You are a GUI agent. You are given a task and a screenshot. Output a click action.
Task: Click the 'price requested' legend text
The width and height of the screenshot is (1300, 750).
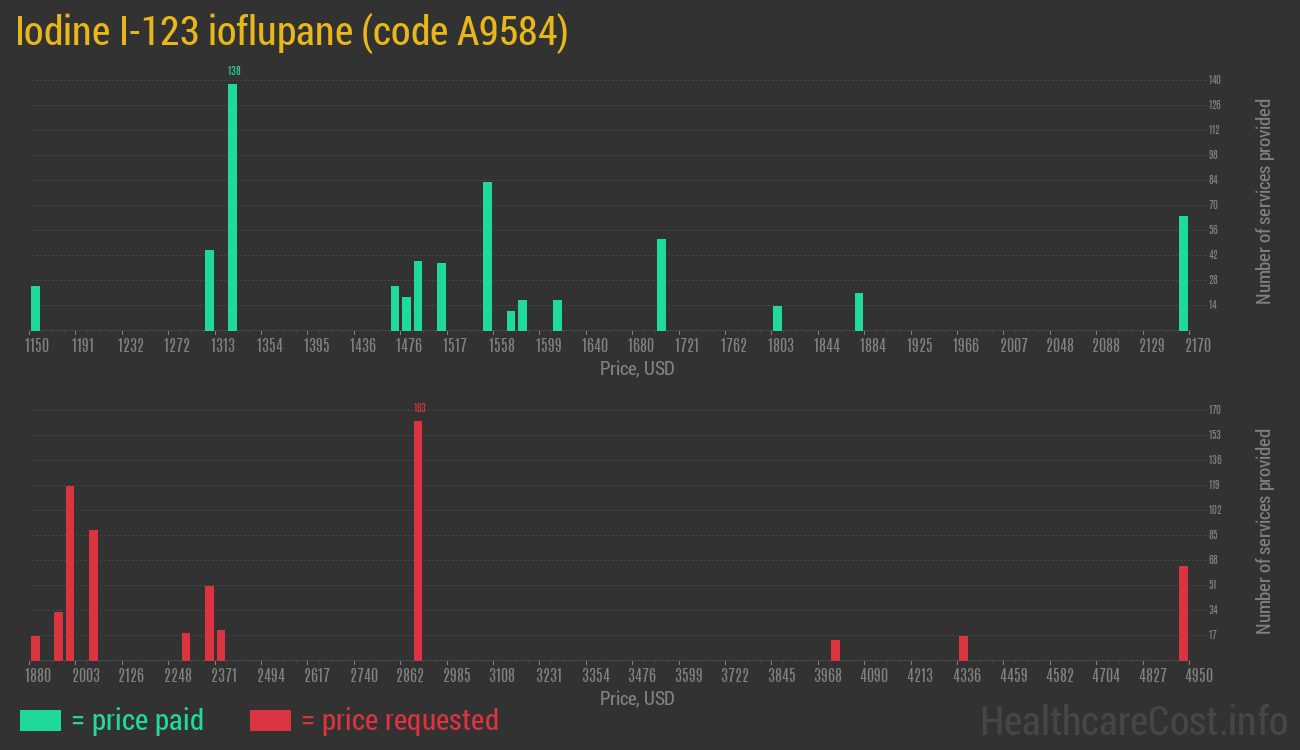[x=399, y=720]
